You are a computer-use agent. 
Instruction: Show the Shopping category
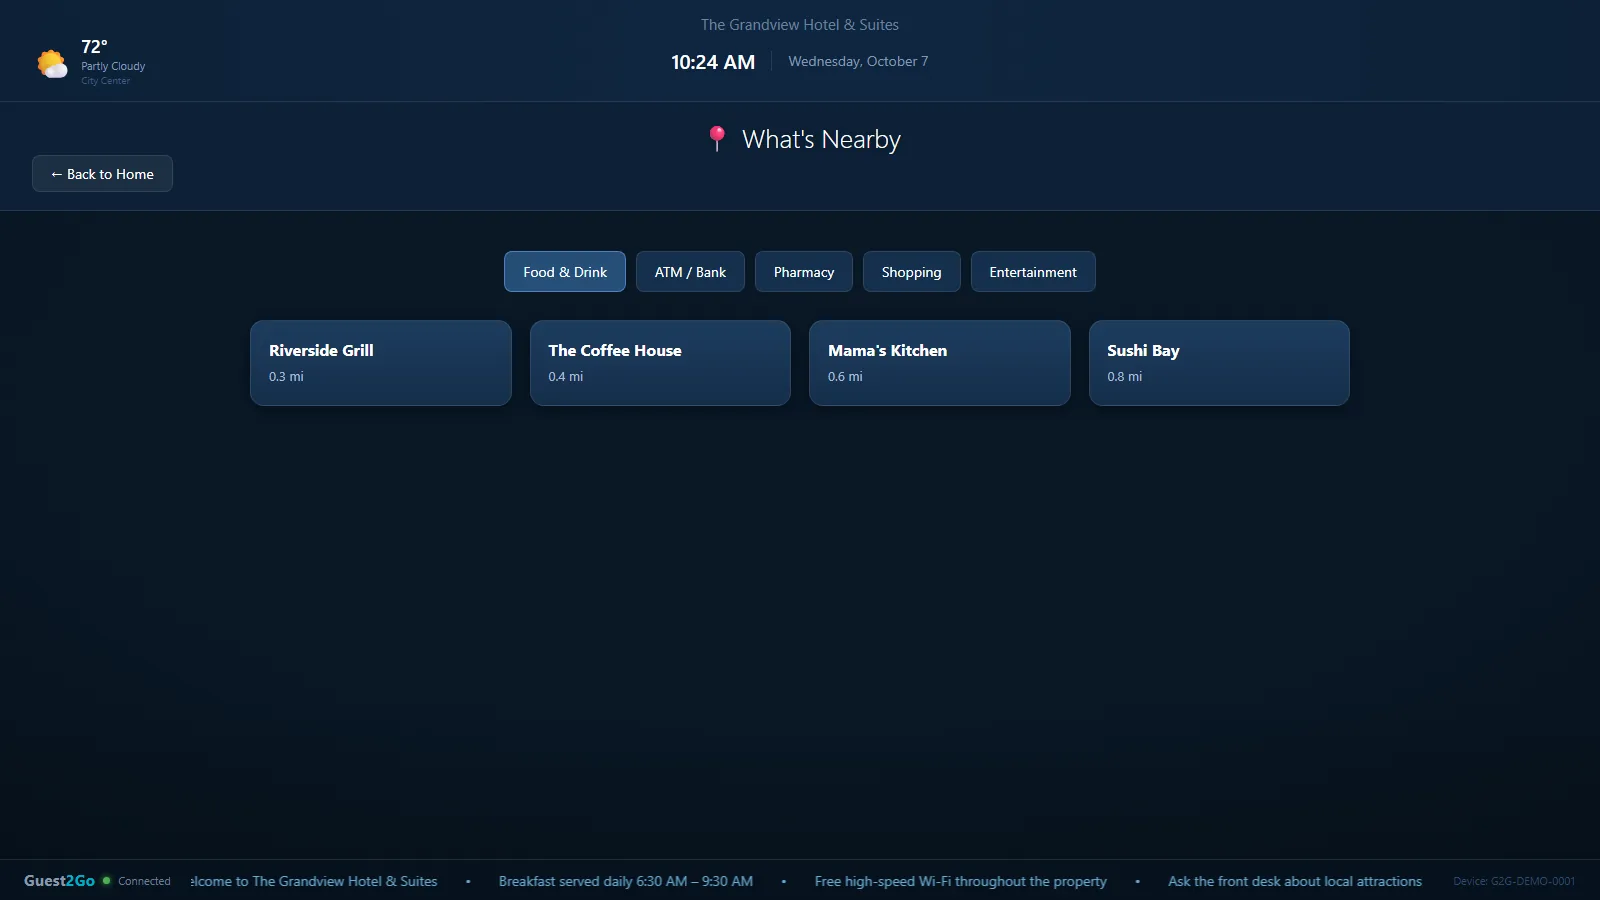[x=911, y=272]
